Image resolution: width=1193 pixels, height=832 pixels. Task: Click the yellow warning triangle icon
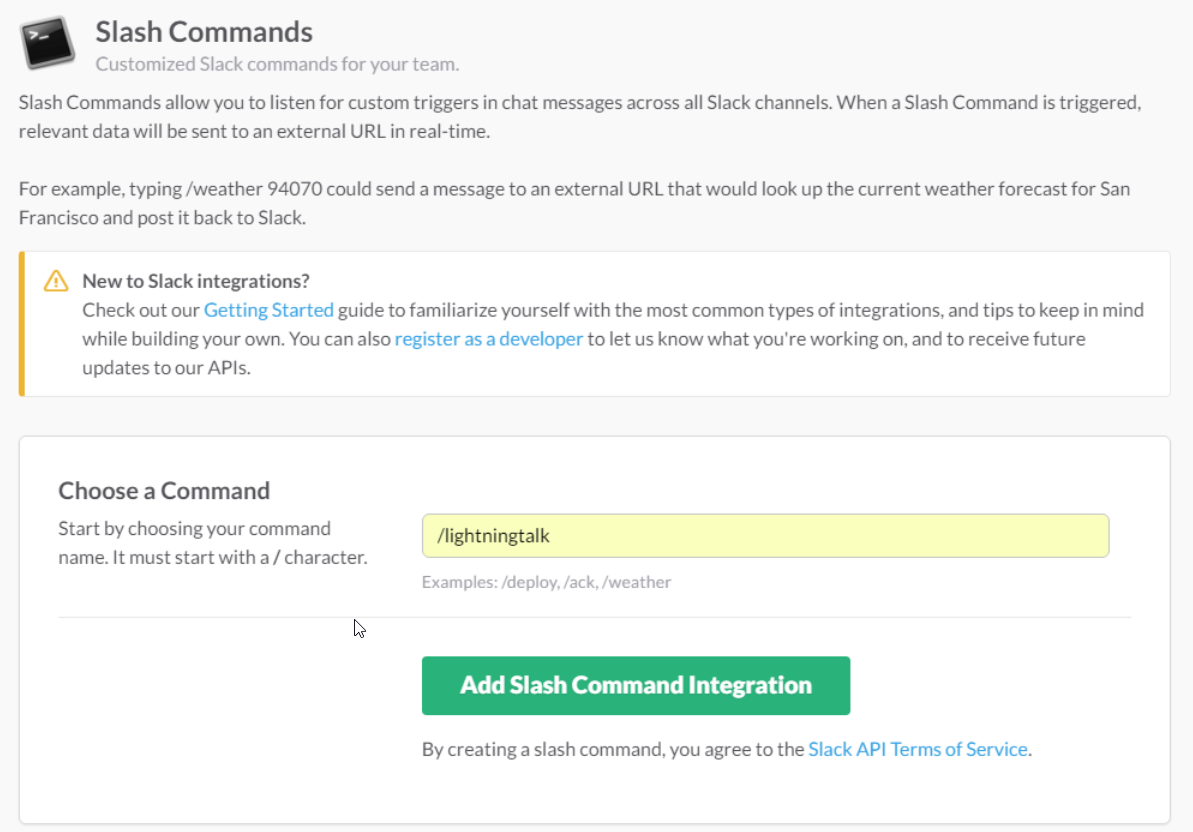coord(56,281)
